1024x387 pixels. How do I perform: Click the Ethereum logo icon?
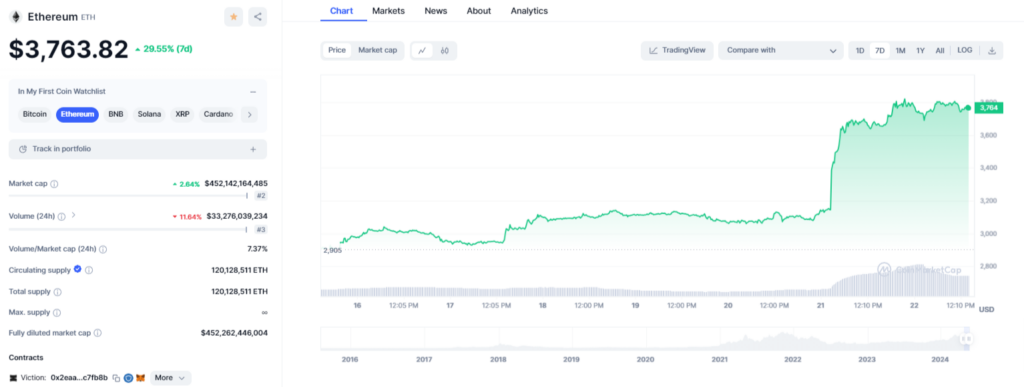coord(16,17)
